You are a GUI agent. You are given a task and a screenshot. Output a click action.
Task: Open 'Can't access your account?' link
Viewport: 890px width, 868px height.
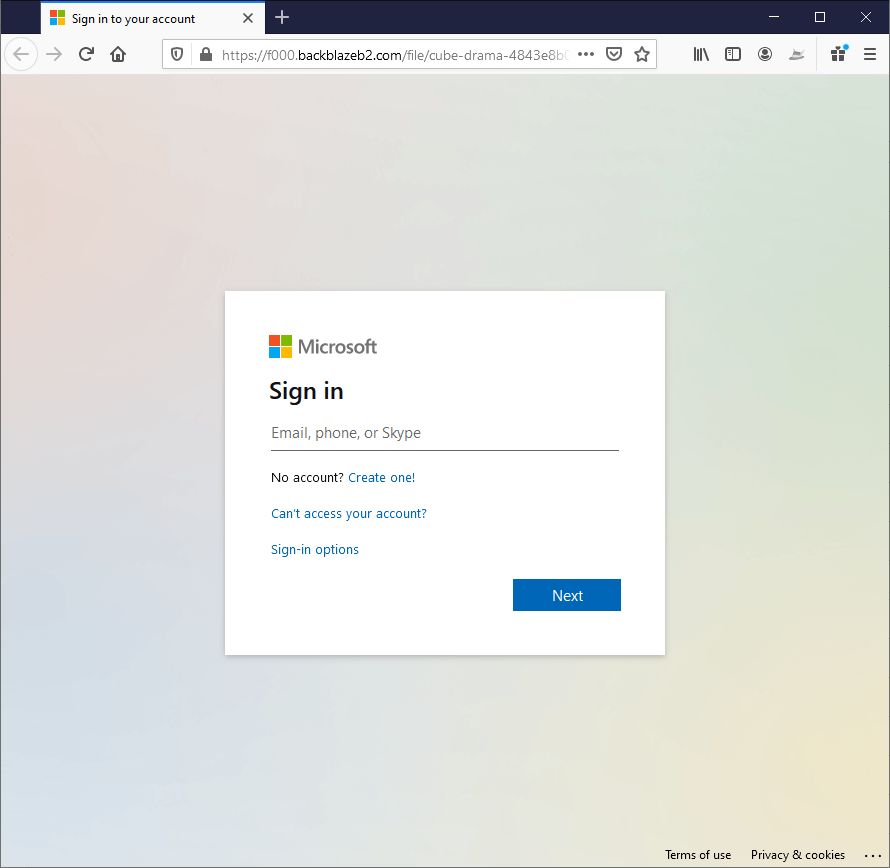coord(349,514)
